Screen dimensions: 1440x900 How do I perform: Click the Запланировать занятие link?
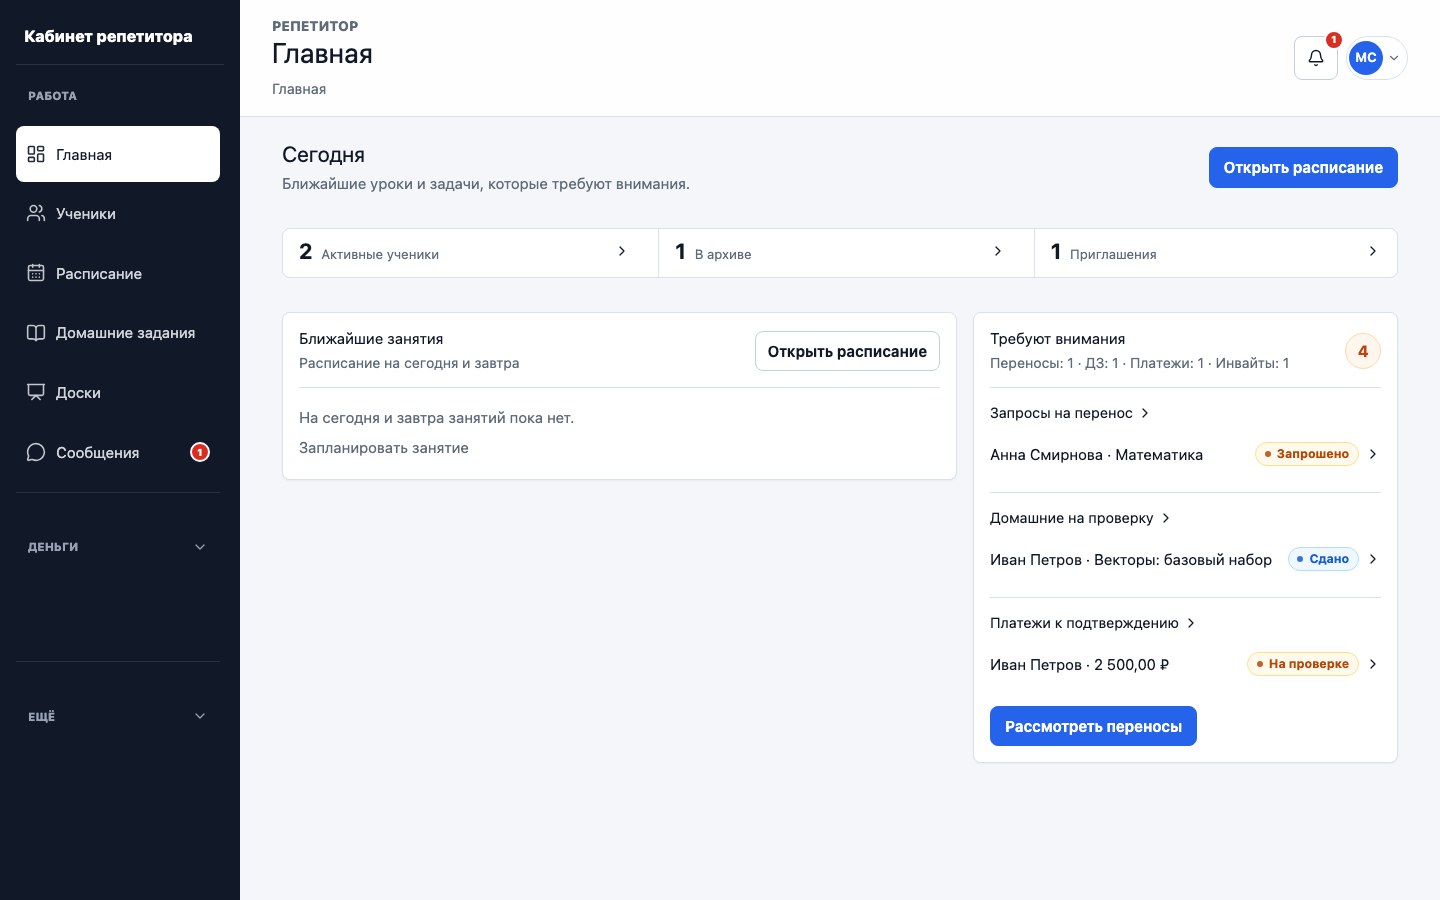pos(384,448)
